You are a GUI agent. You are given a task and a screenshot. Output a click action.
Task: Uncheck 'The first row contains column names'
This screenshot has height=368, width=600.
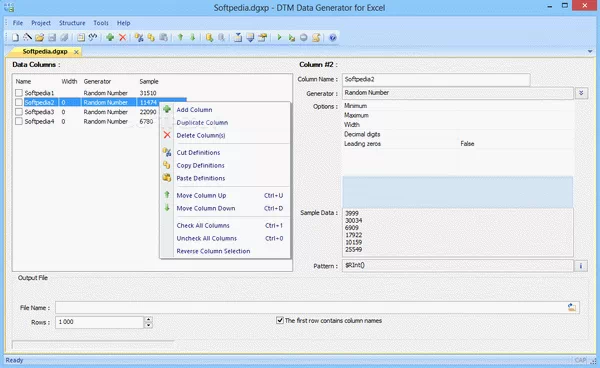point(280,320)
